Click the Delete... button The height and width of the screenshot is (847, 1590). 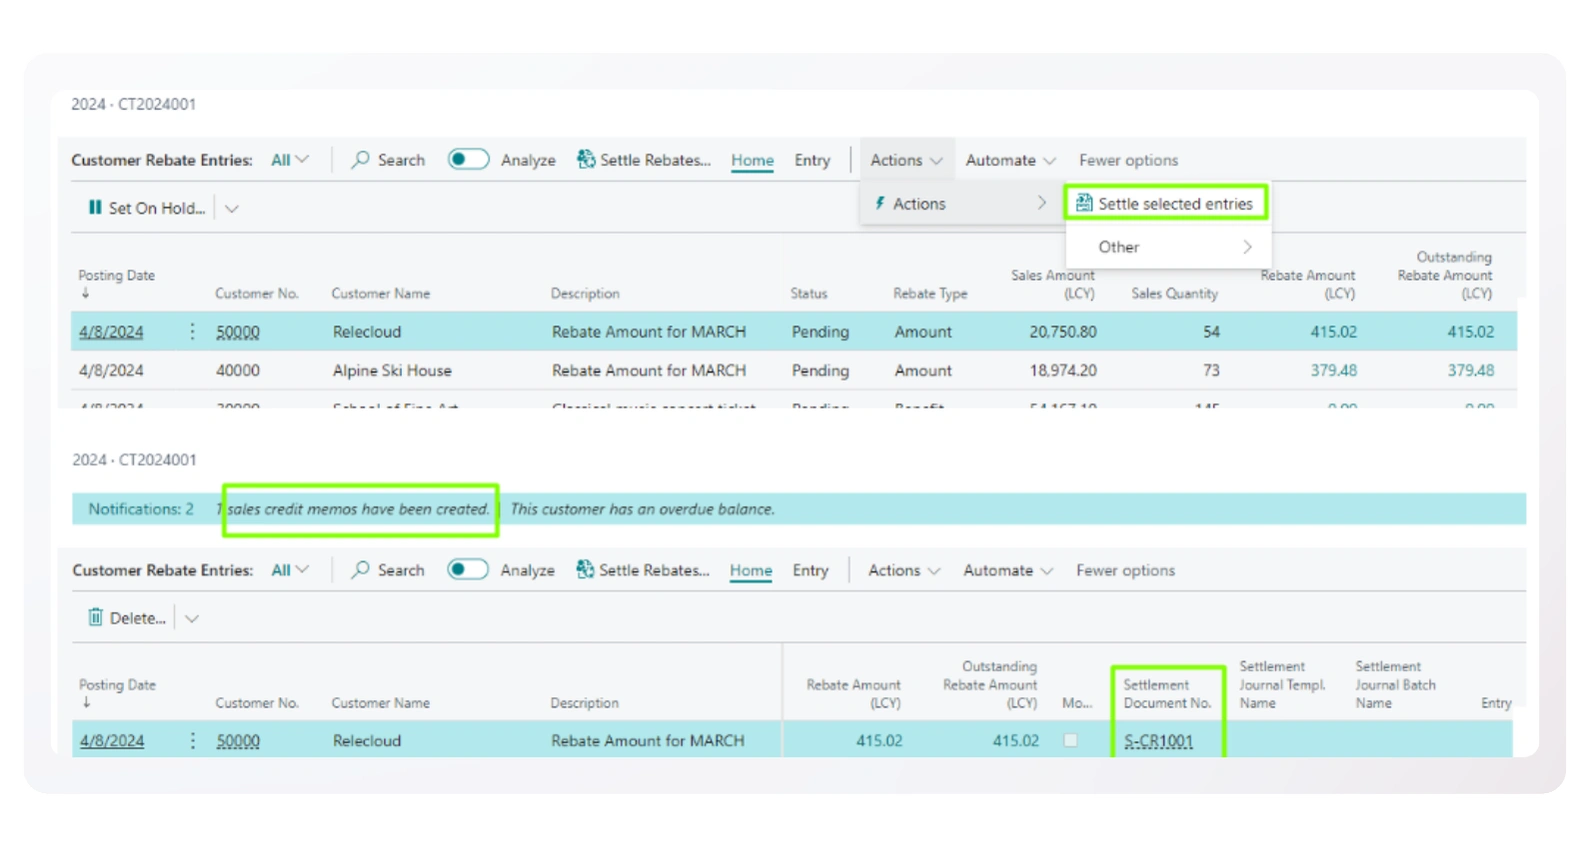click(127, 618)
